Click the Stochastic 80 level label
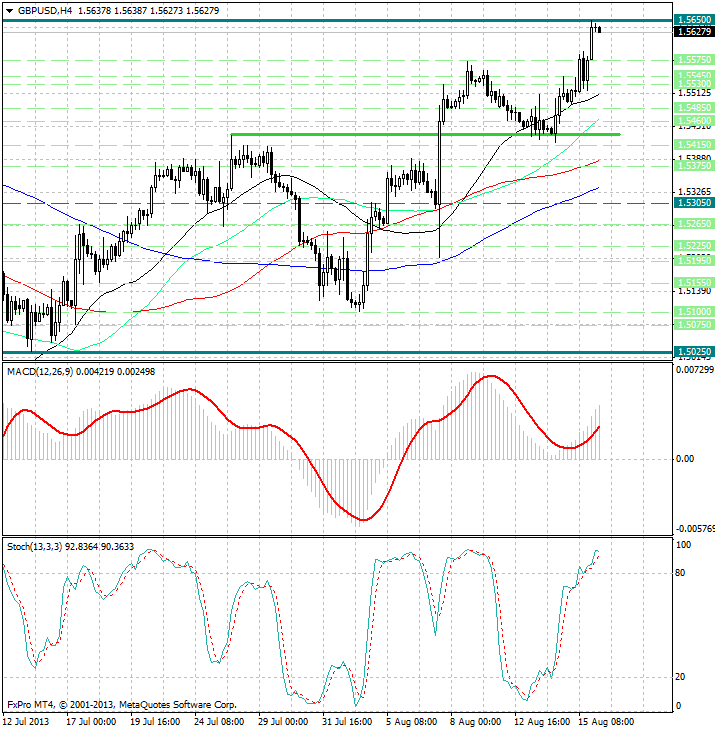The image size is (715, 730). coord(680,573)
